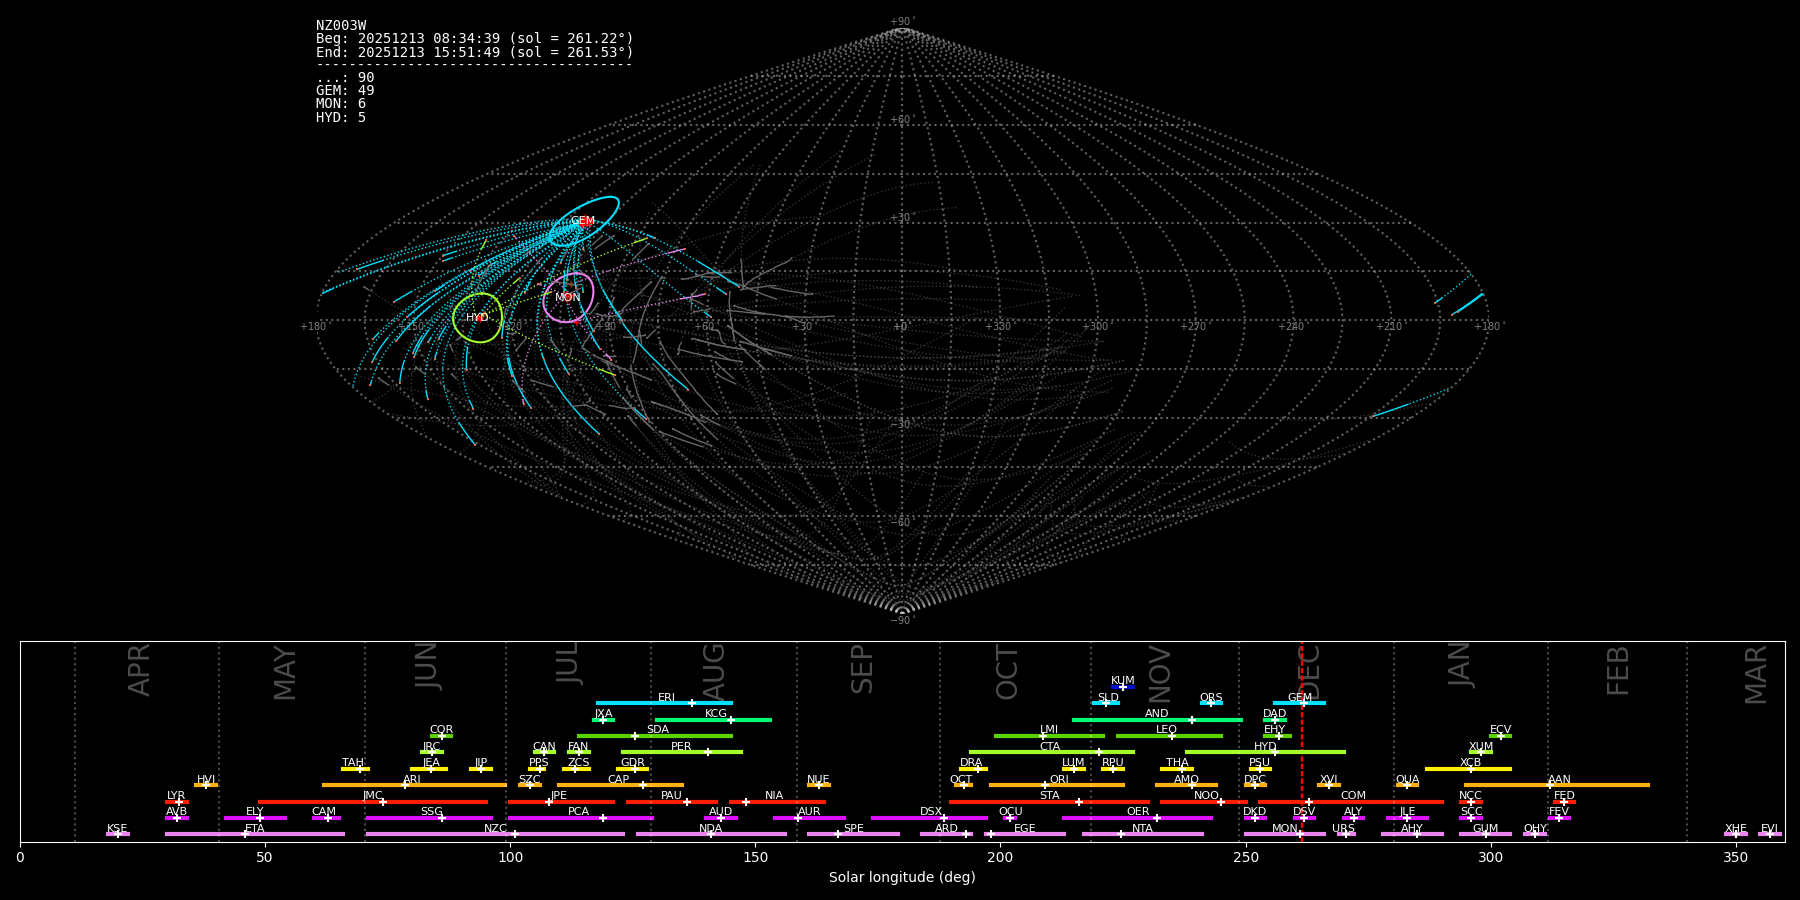Click the SDA shower label
The height and width of the screenshot is (900, 1800).
coord(658,730)
